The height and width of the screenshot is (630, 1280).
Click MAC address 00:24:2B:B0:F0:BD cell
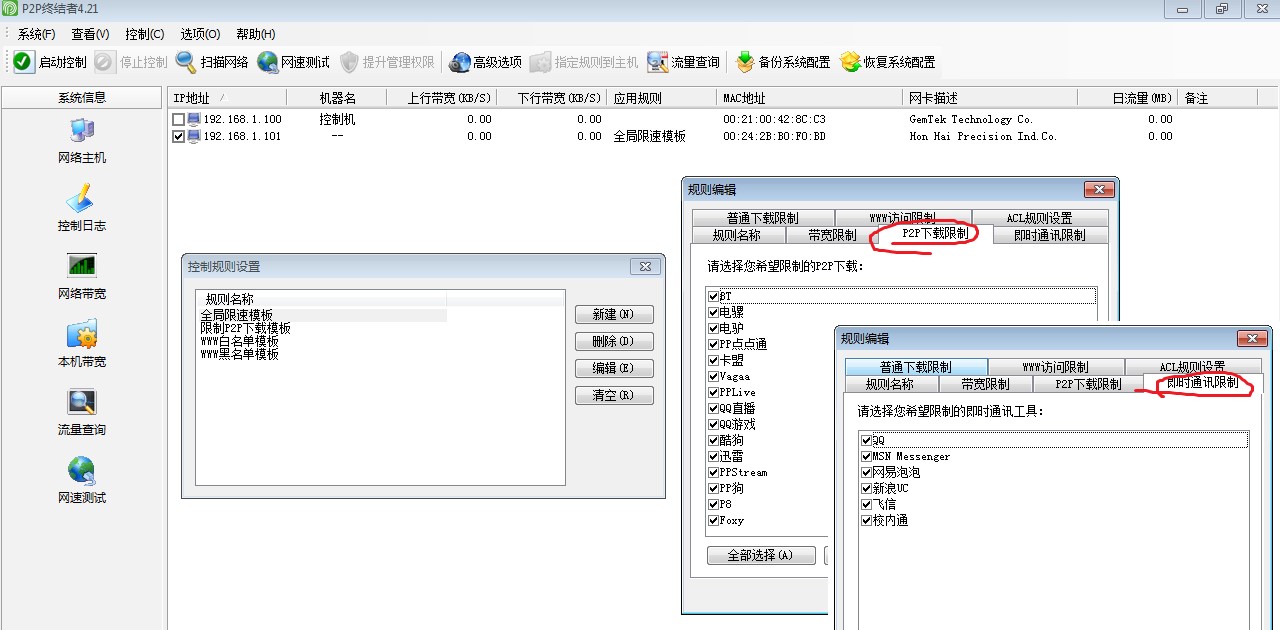(774, 136)
